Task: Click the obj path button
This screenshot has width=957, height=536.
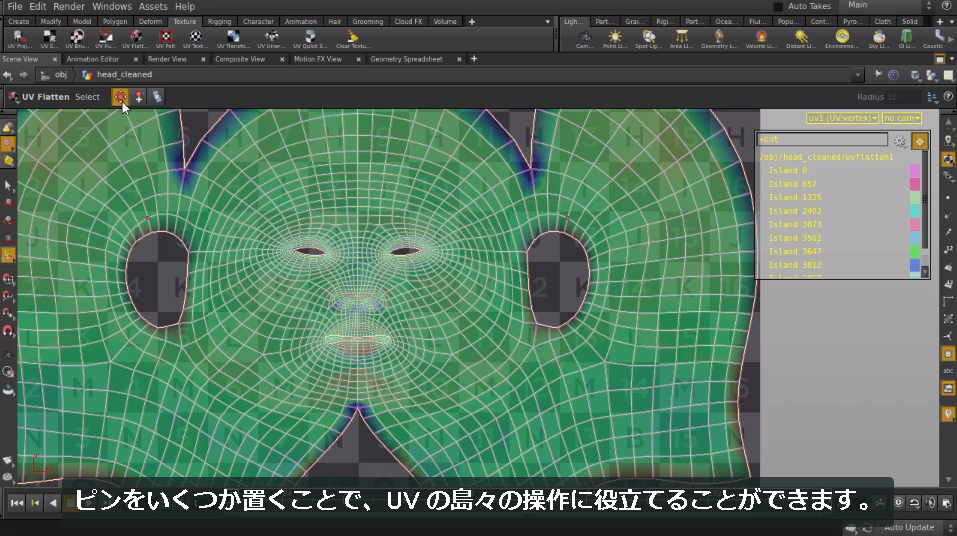Action: [x=54, y=74]
